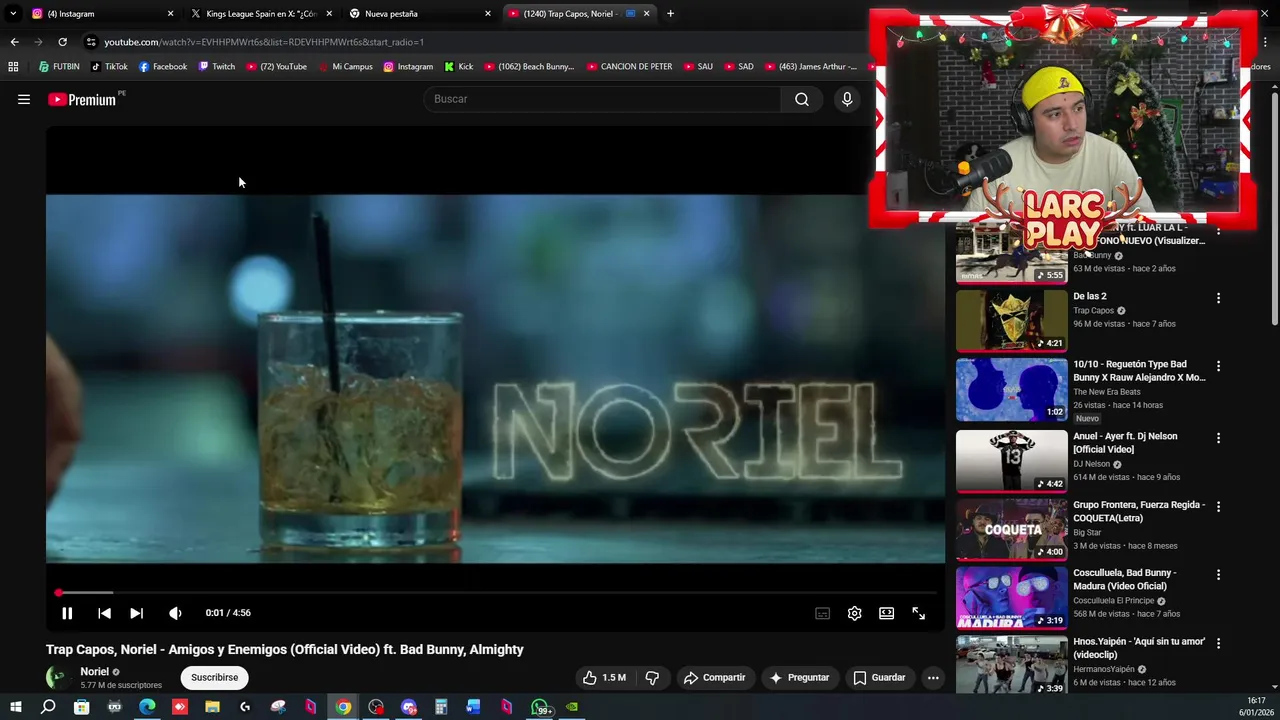
Task: Open Windows taskbar search
Action: (x=48, y=707)
